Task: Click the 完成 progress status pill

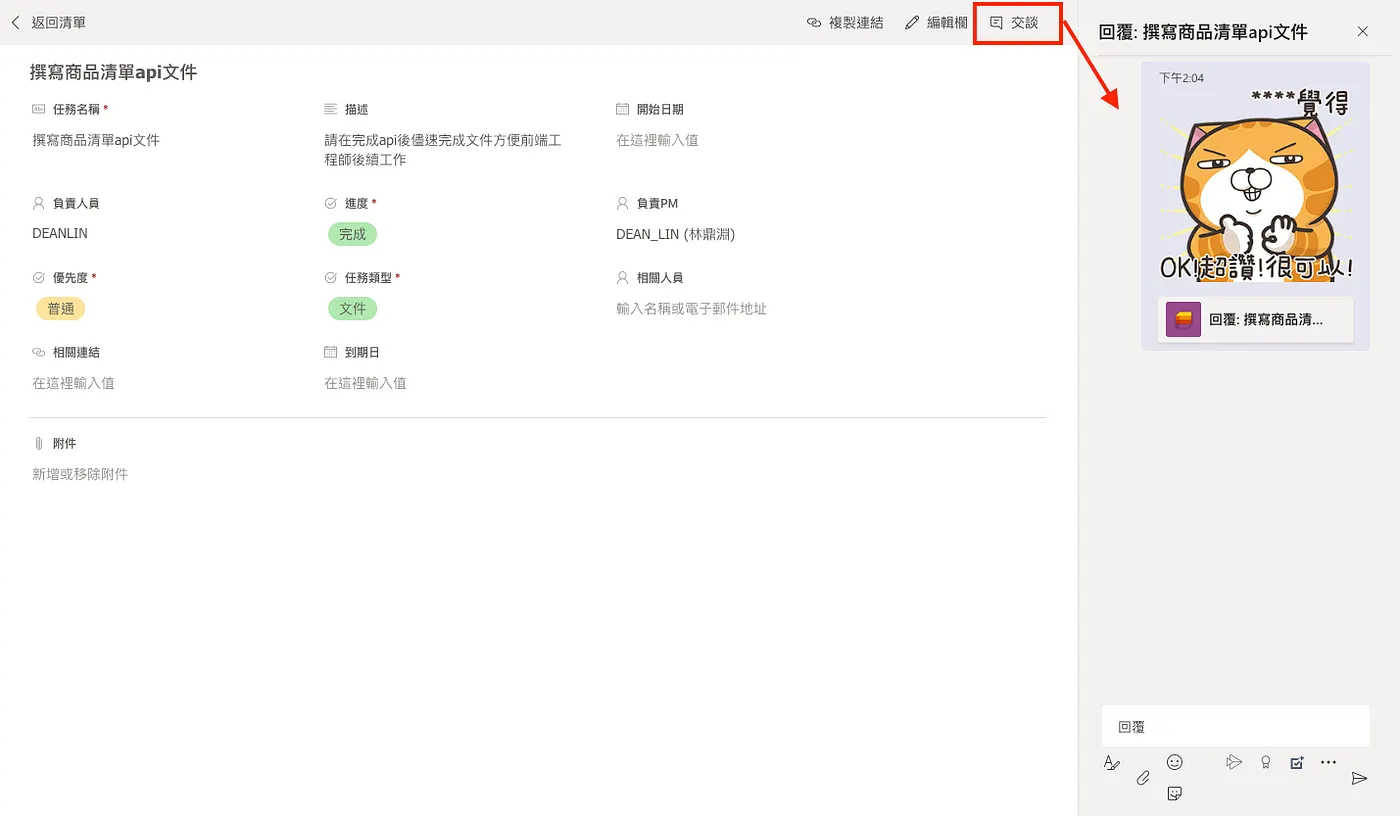Action: (352, 234)
